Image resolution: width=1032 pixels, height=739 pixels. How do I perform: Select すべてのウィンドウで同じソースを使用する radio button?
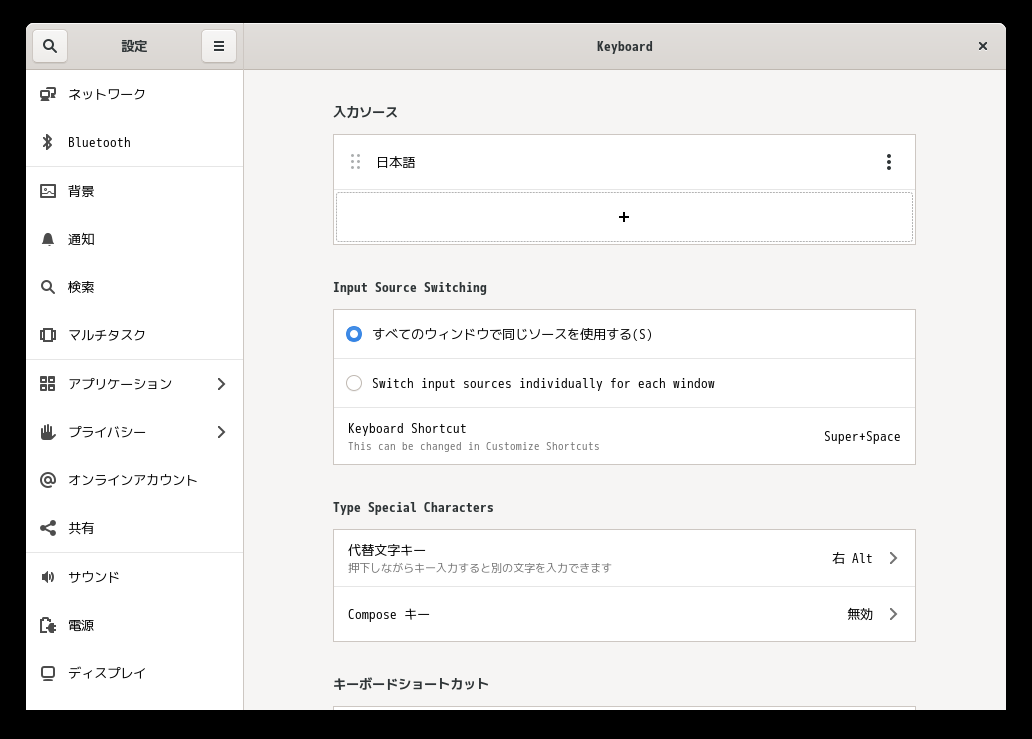(354, 334)
